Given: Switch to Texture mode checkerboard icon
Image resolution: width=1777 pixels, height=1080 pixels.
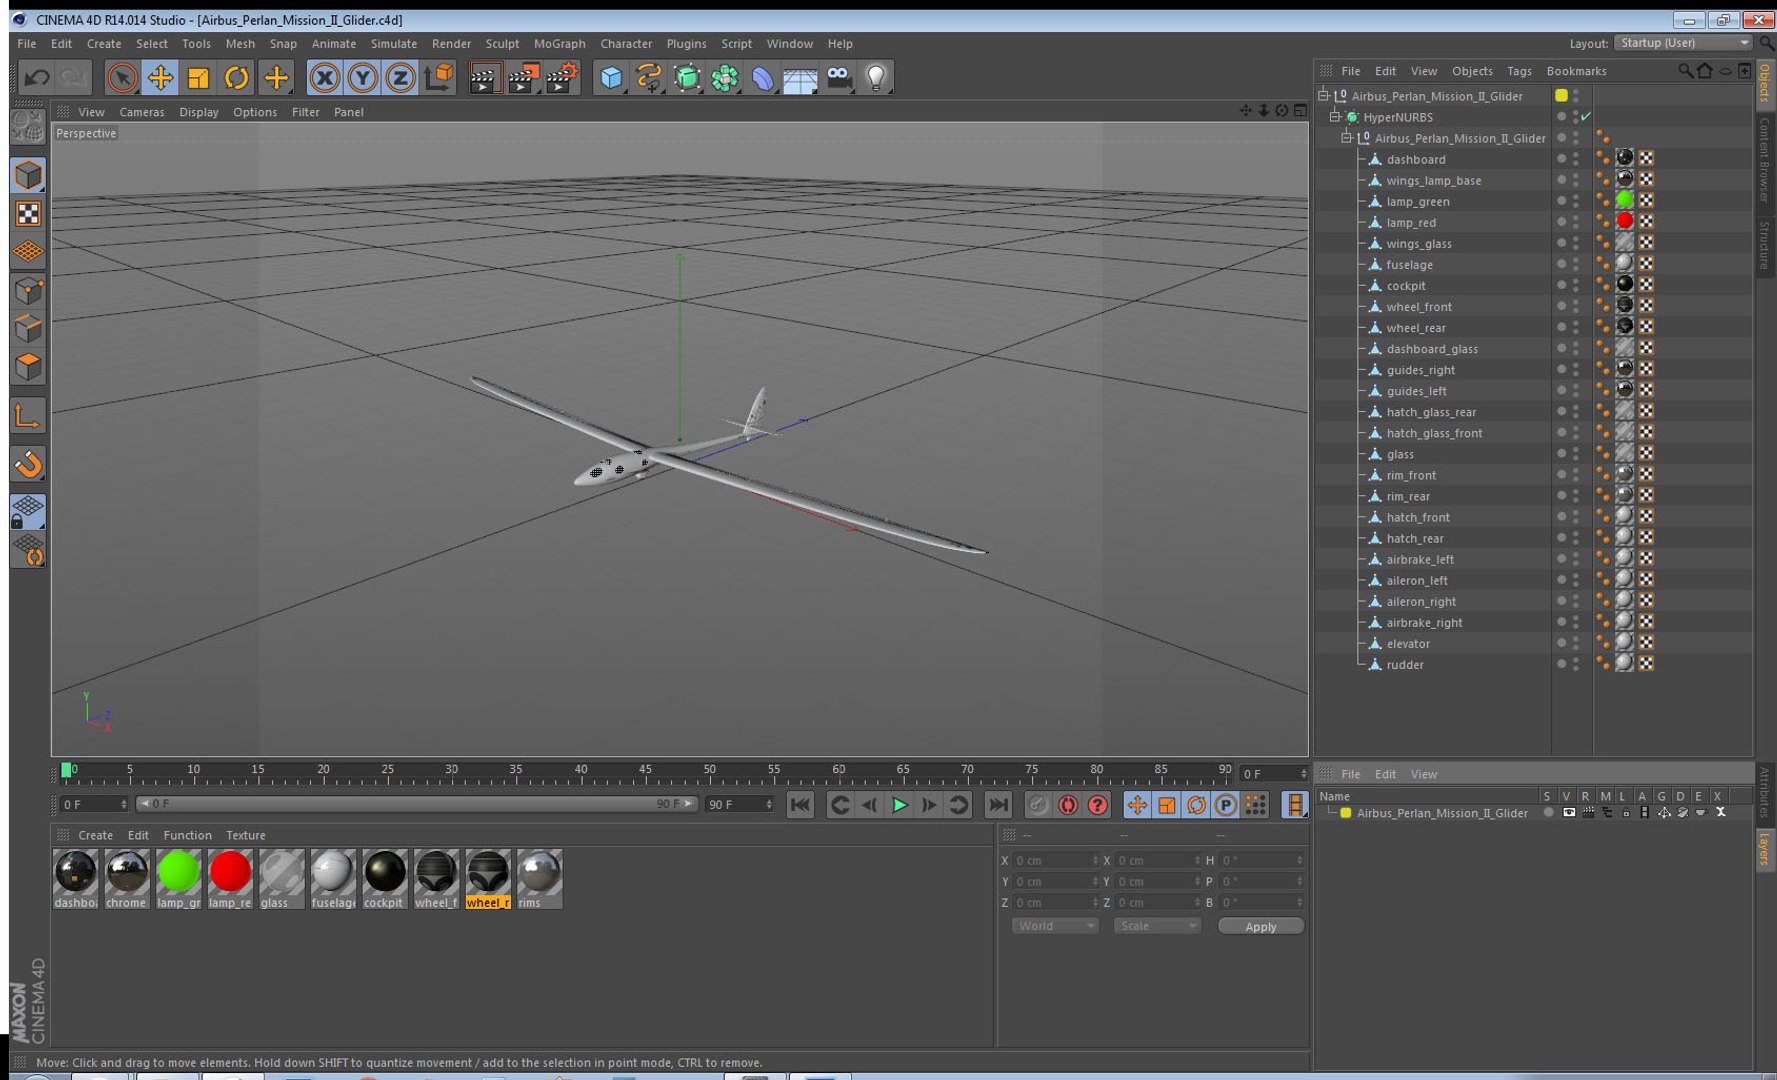Looking at the screenshot, I should (28, 214).
